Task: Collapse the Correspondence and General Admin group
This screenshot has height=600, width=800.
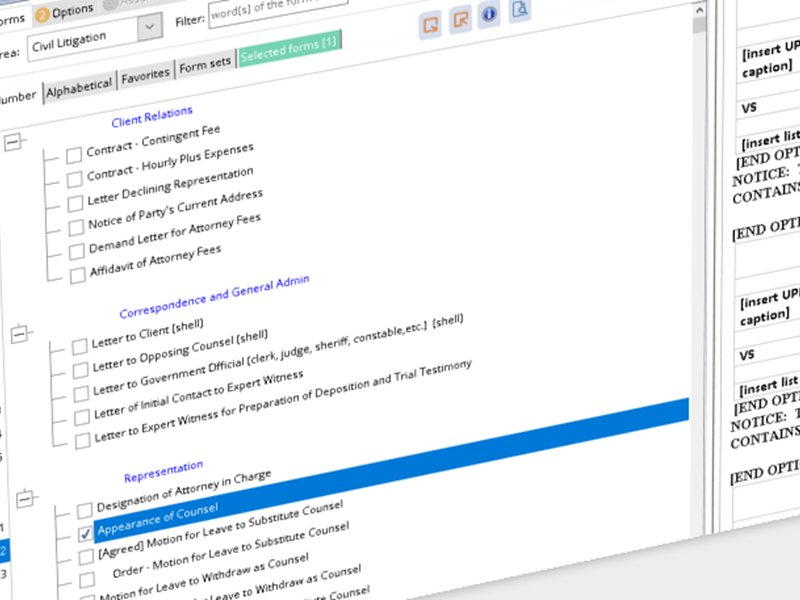Action: tap(19, 335)
